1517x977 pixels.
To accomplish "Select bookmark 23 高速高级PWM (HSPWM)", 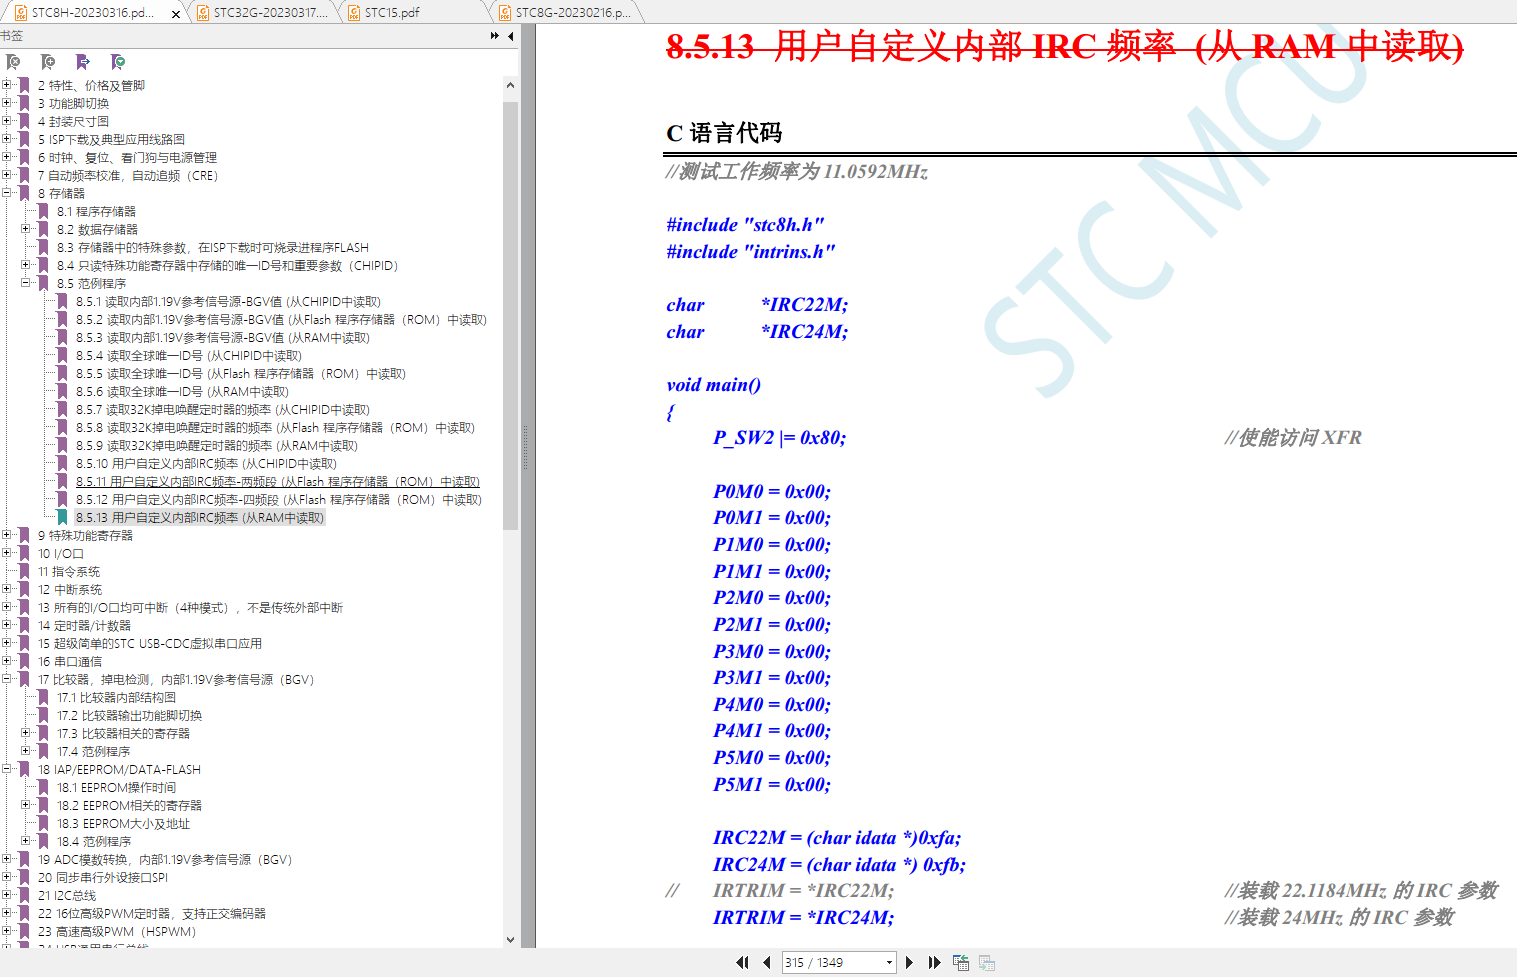I will [117, 932].
